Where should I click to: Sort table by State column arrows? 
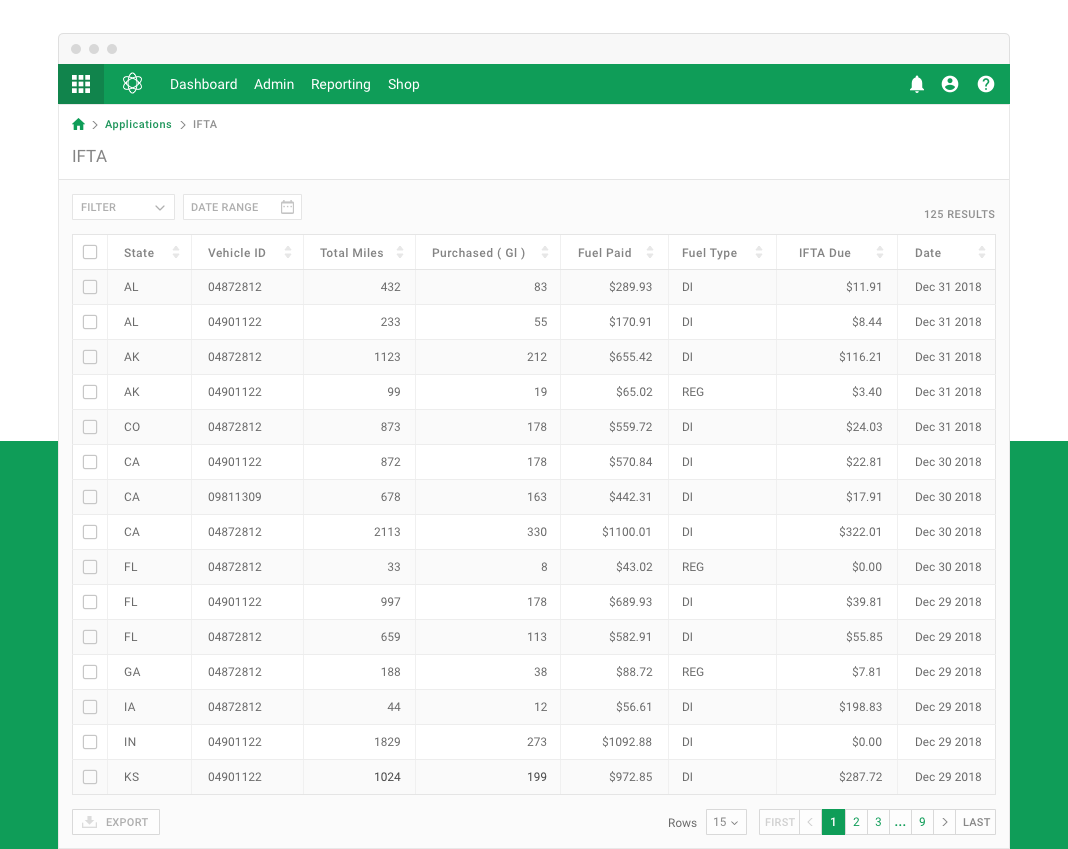[176, 252]
